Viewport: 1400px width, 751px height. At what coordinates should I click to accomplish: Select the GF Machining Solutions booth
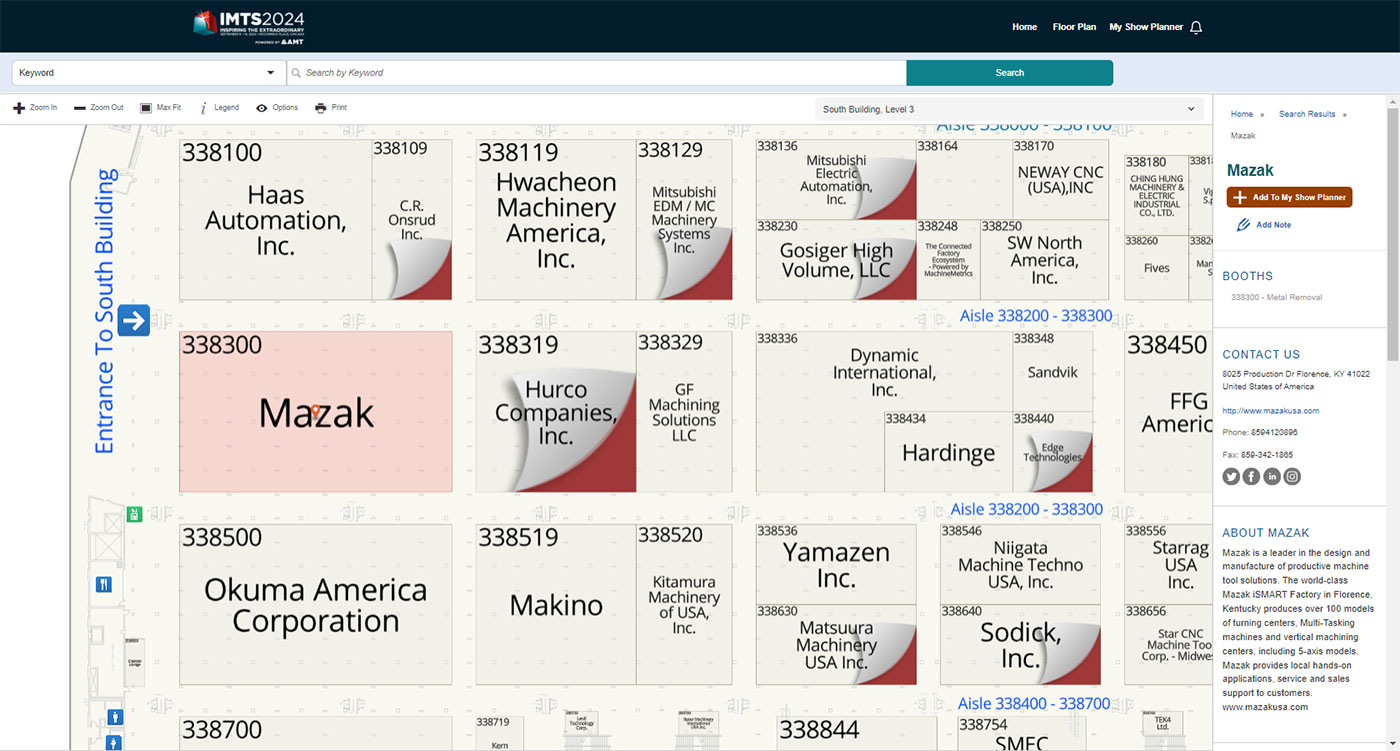(x=684, y=412)
